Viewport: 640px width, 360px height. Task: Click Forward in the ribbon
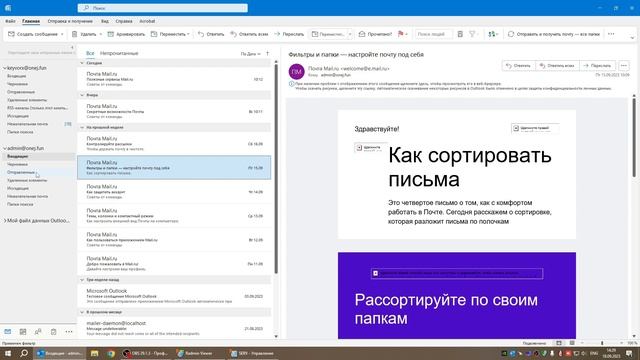[289, 34]
